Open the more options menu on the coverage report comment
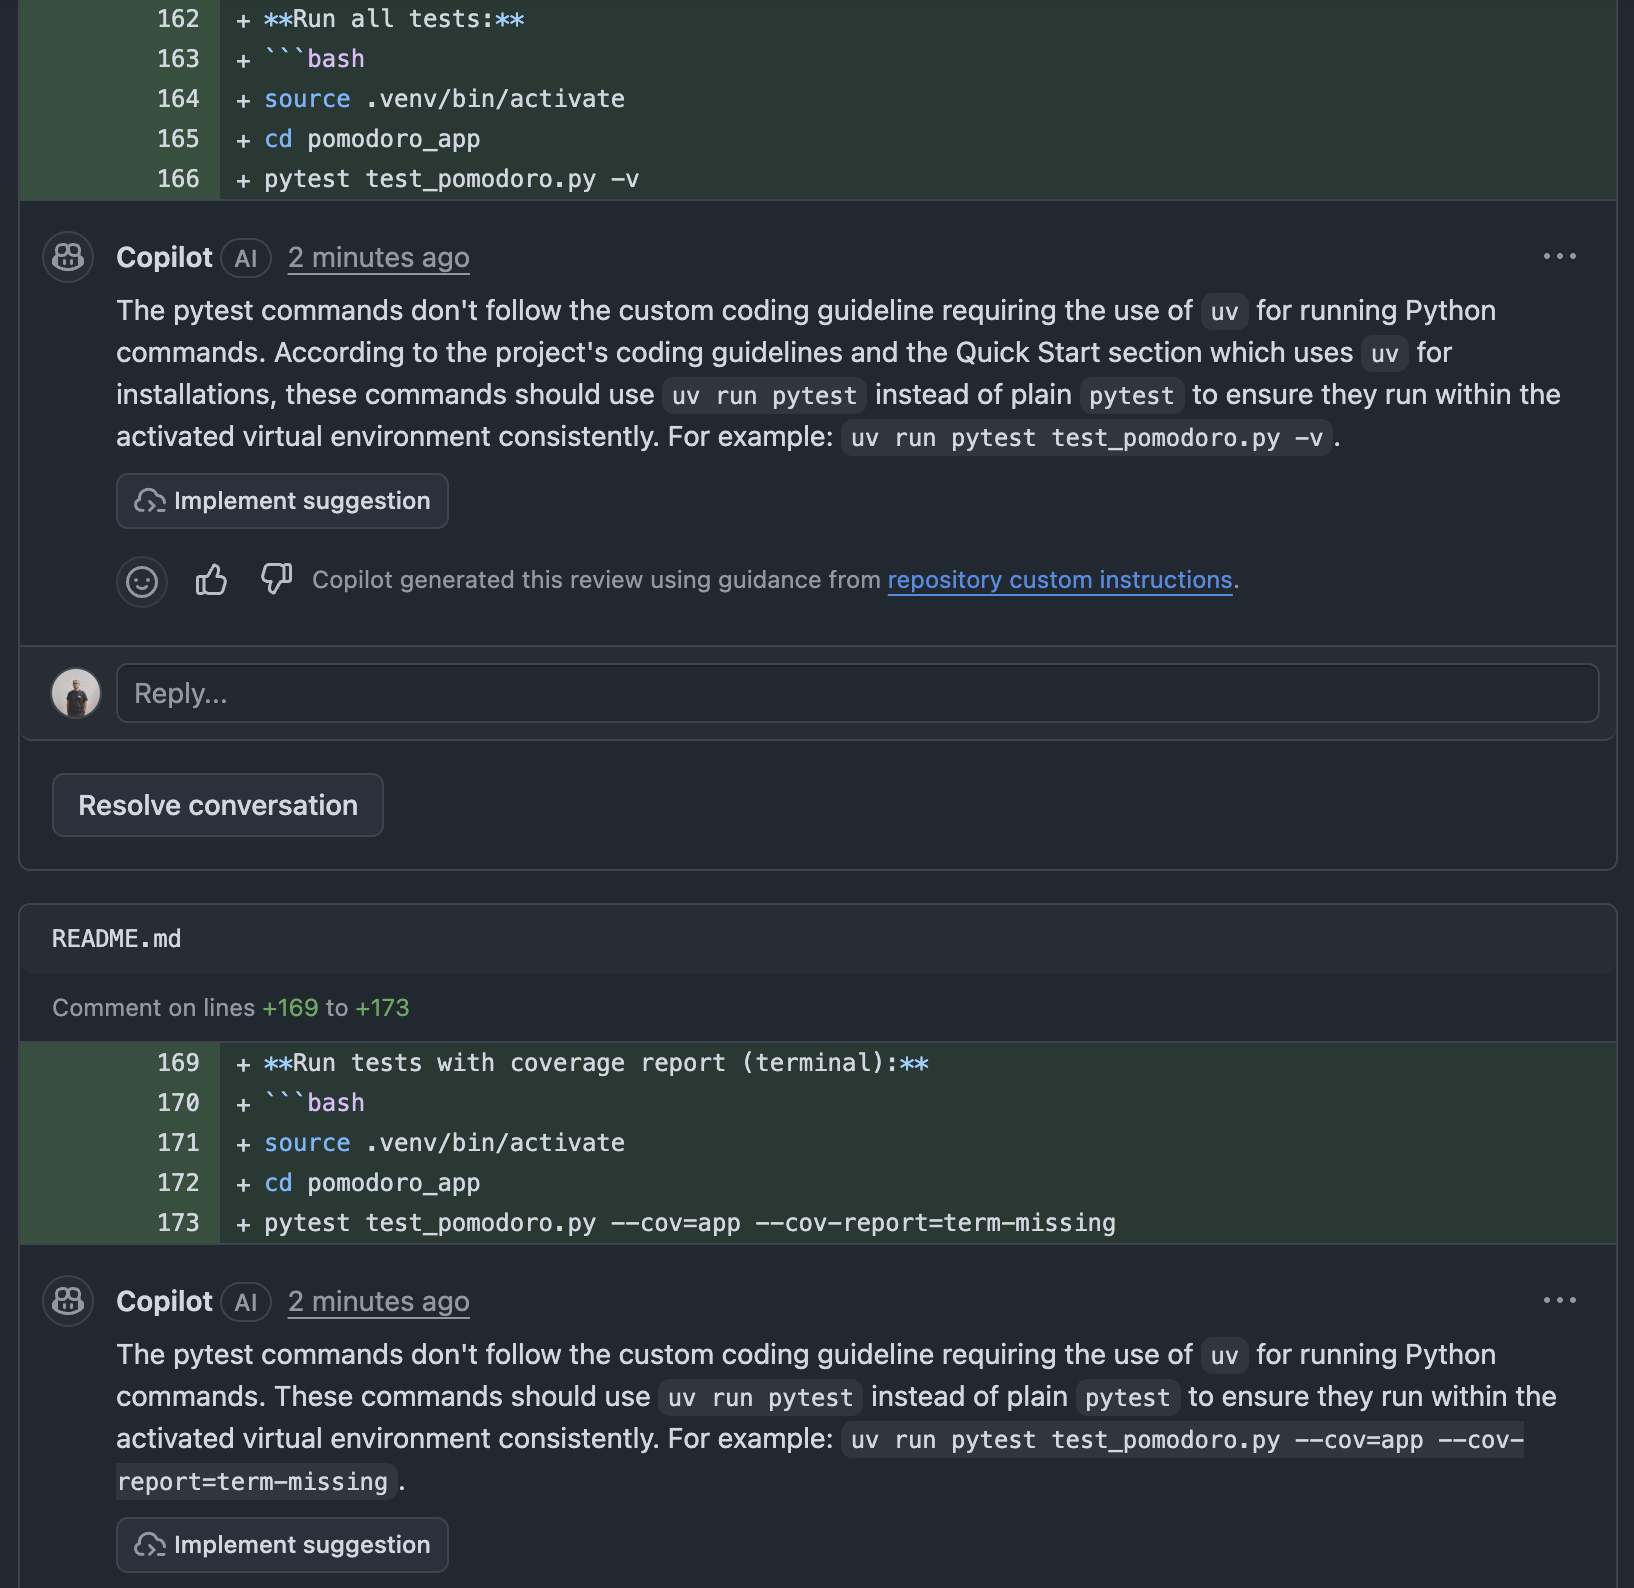This screenshot has height=1588, width=1634. tap(1559, 1301)
